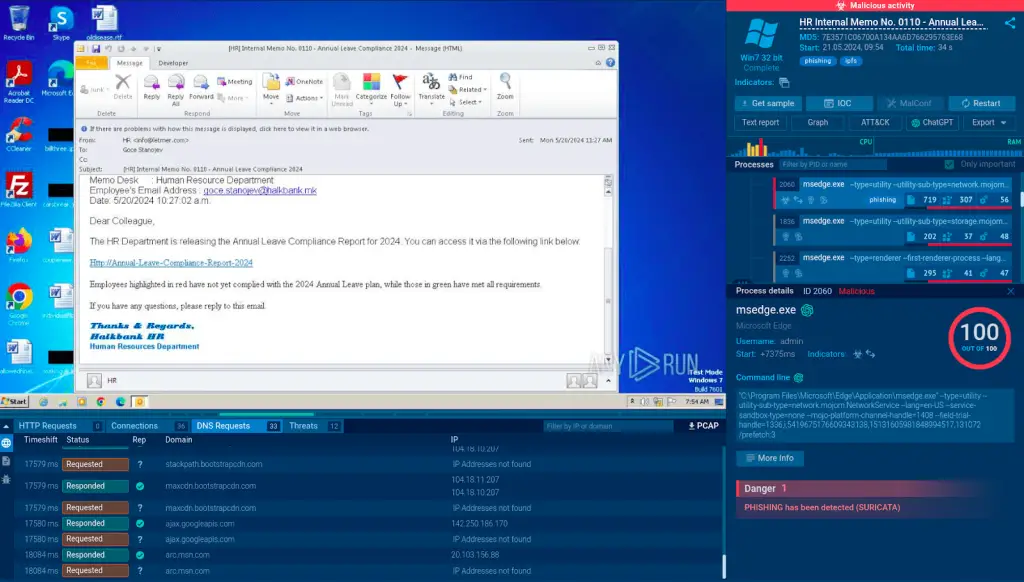Switch to the Connections tab
Viewport: 1024px width, 582px height.
148,426
